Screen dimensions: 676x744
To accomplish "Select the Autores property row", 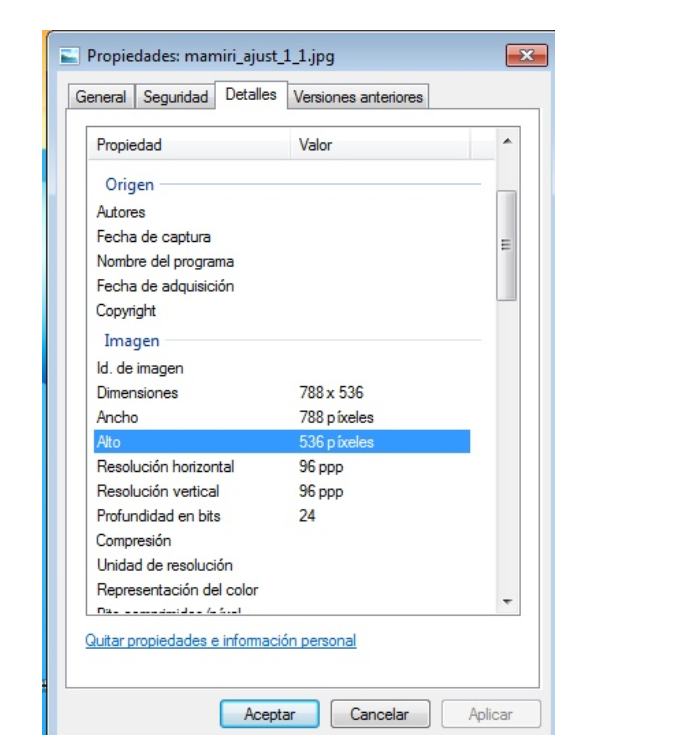I will coord(121,212).
